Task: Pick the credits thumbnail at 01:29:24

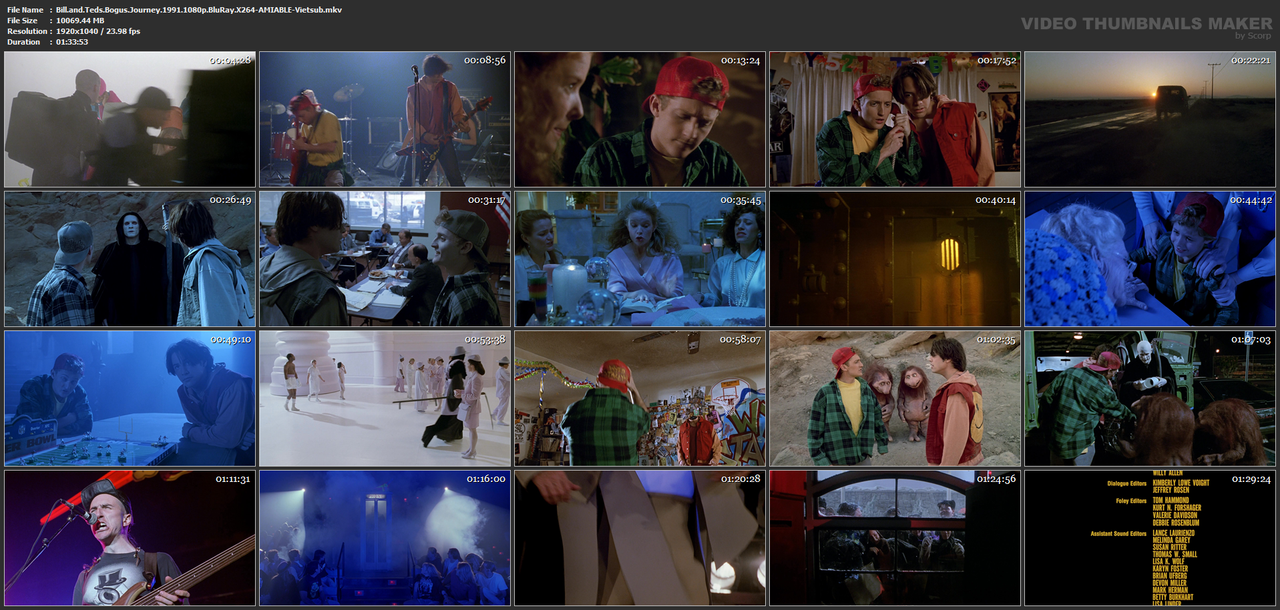Action: (x=1149, y=538)
